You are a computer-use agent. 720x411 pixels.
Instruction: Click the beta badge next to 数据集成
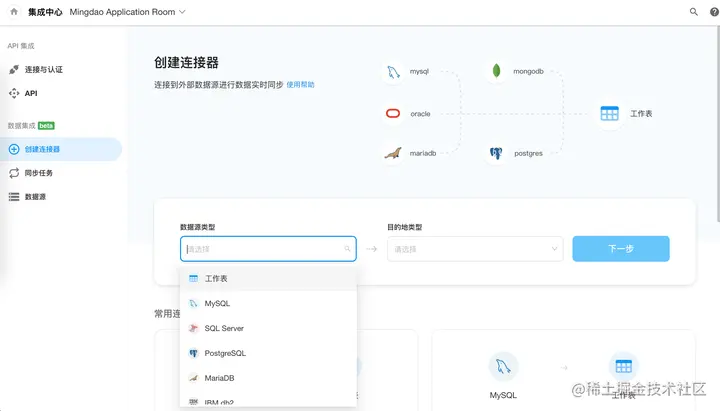click(x=46, y=126)
